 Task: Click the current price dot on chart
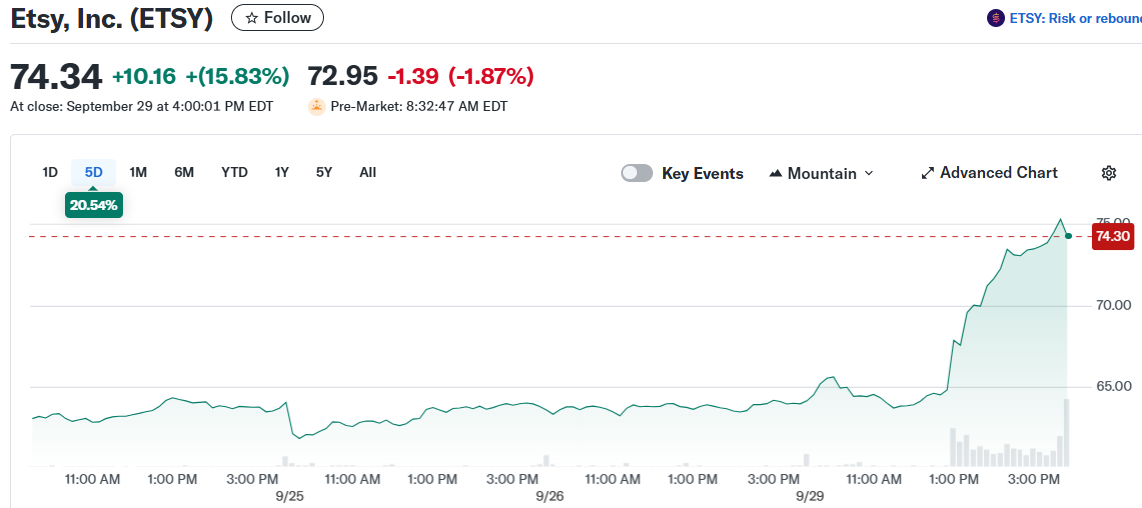tap(1068, 236)
